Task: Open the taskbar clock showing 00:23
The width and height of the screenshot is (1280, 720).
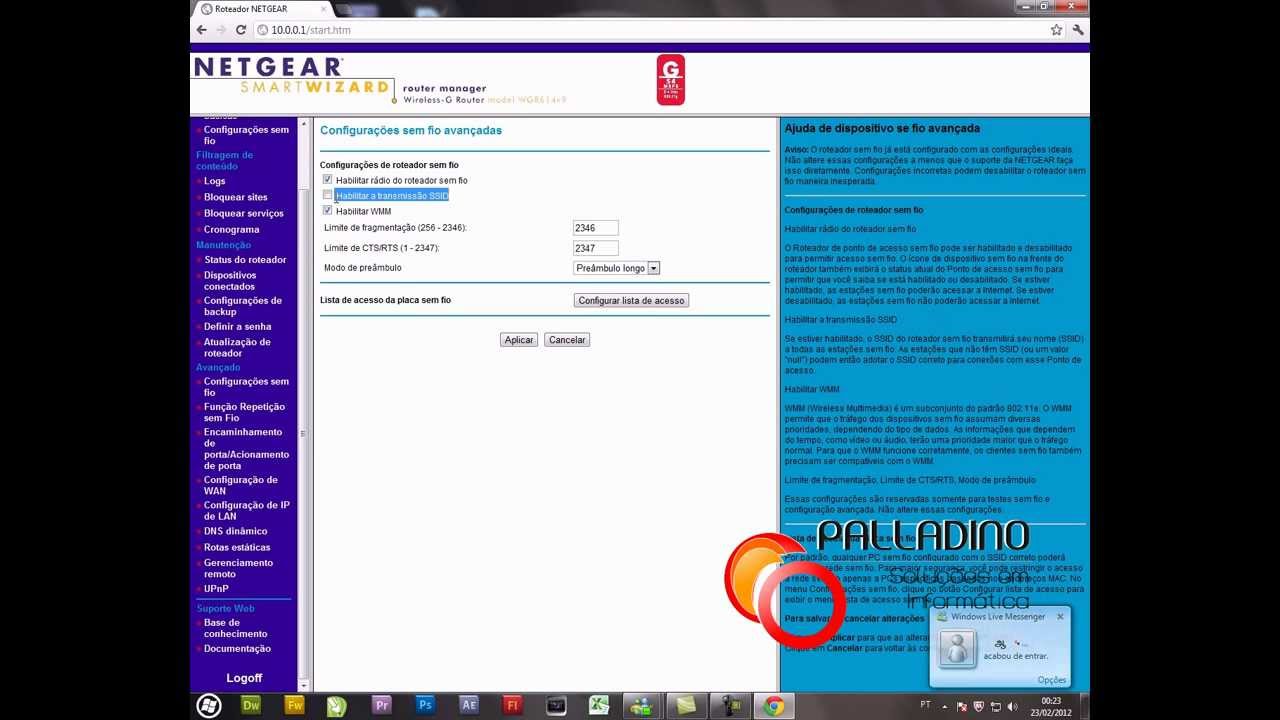Action: pos(1051,706)
